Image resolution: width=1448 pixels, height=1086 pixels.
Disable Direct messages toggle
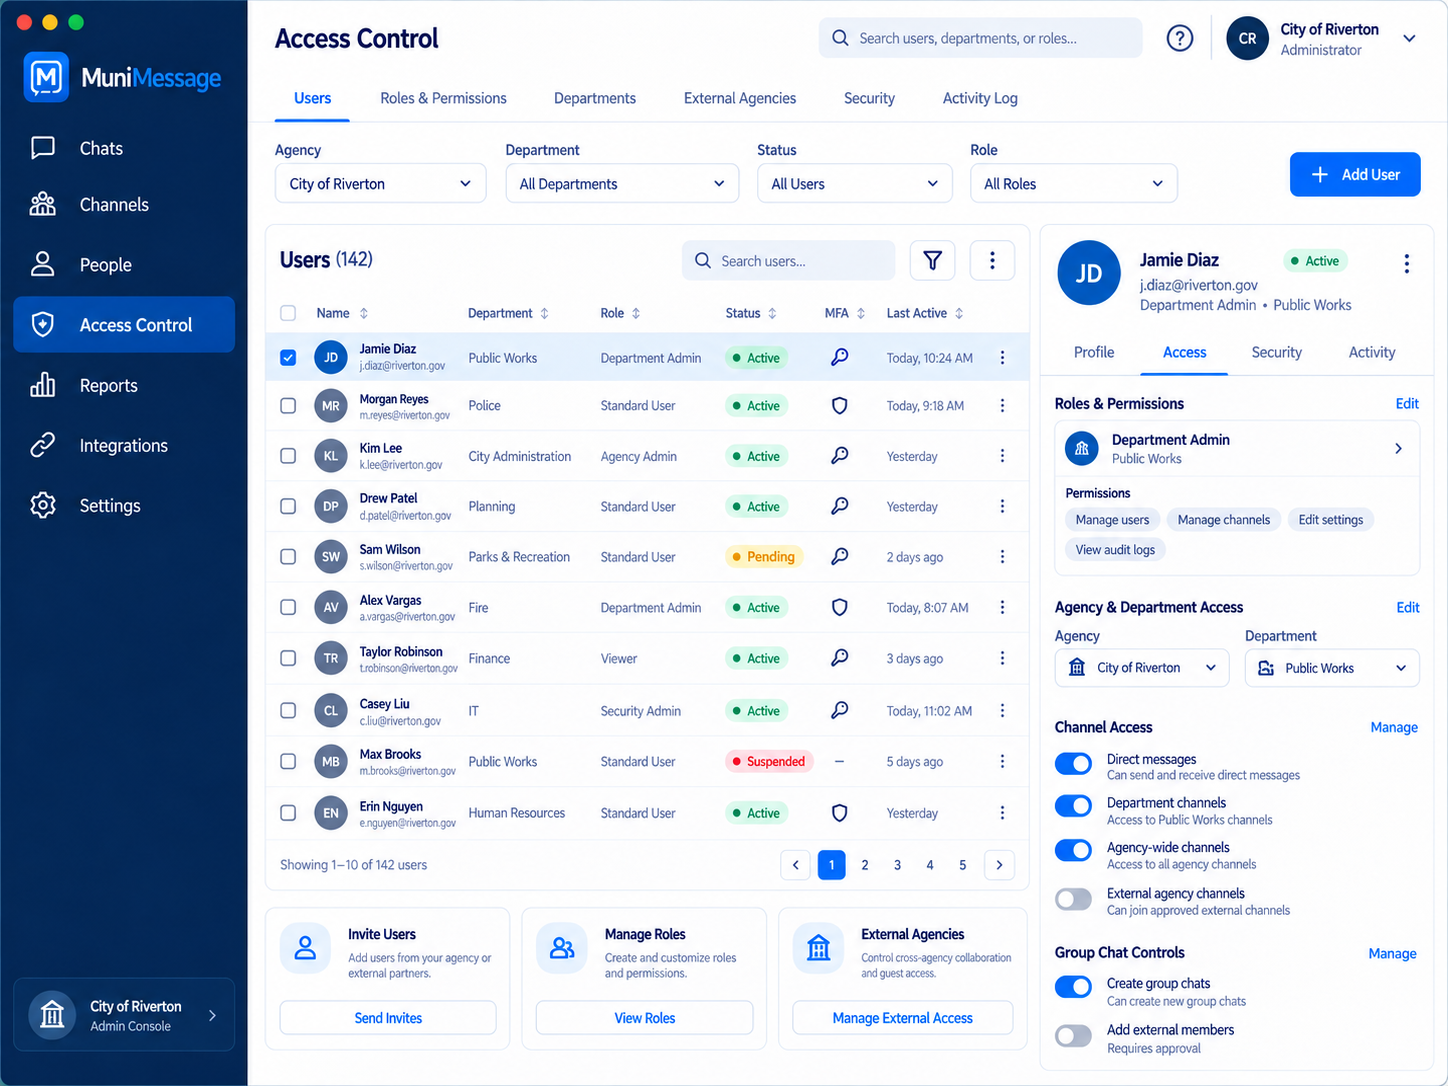pyautogui.click(x=1073, y=764)
